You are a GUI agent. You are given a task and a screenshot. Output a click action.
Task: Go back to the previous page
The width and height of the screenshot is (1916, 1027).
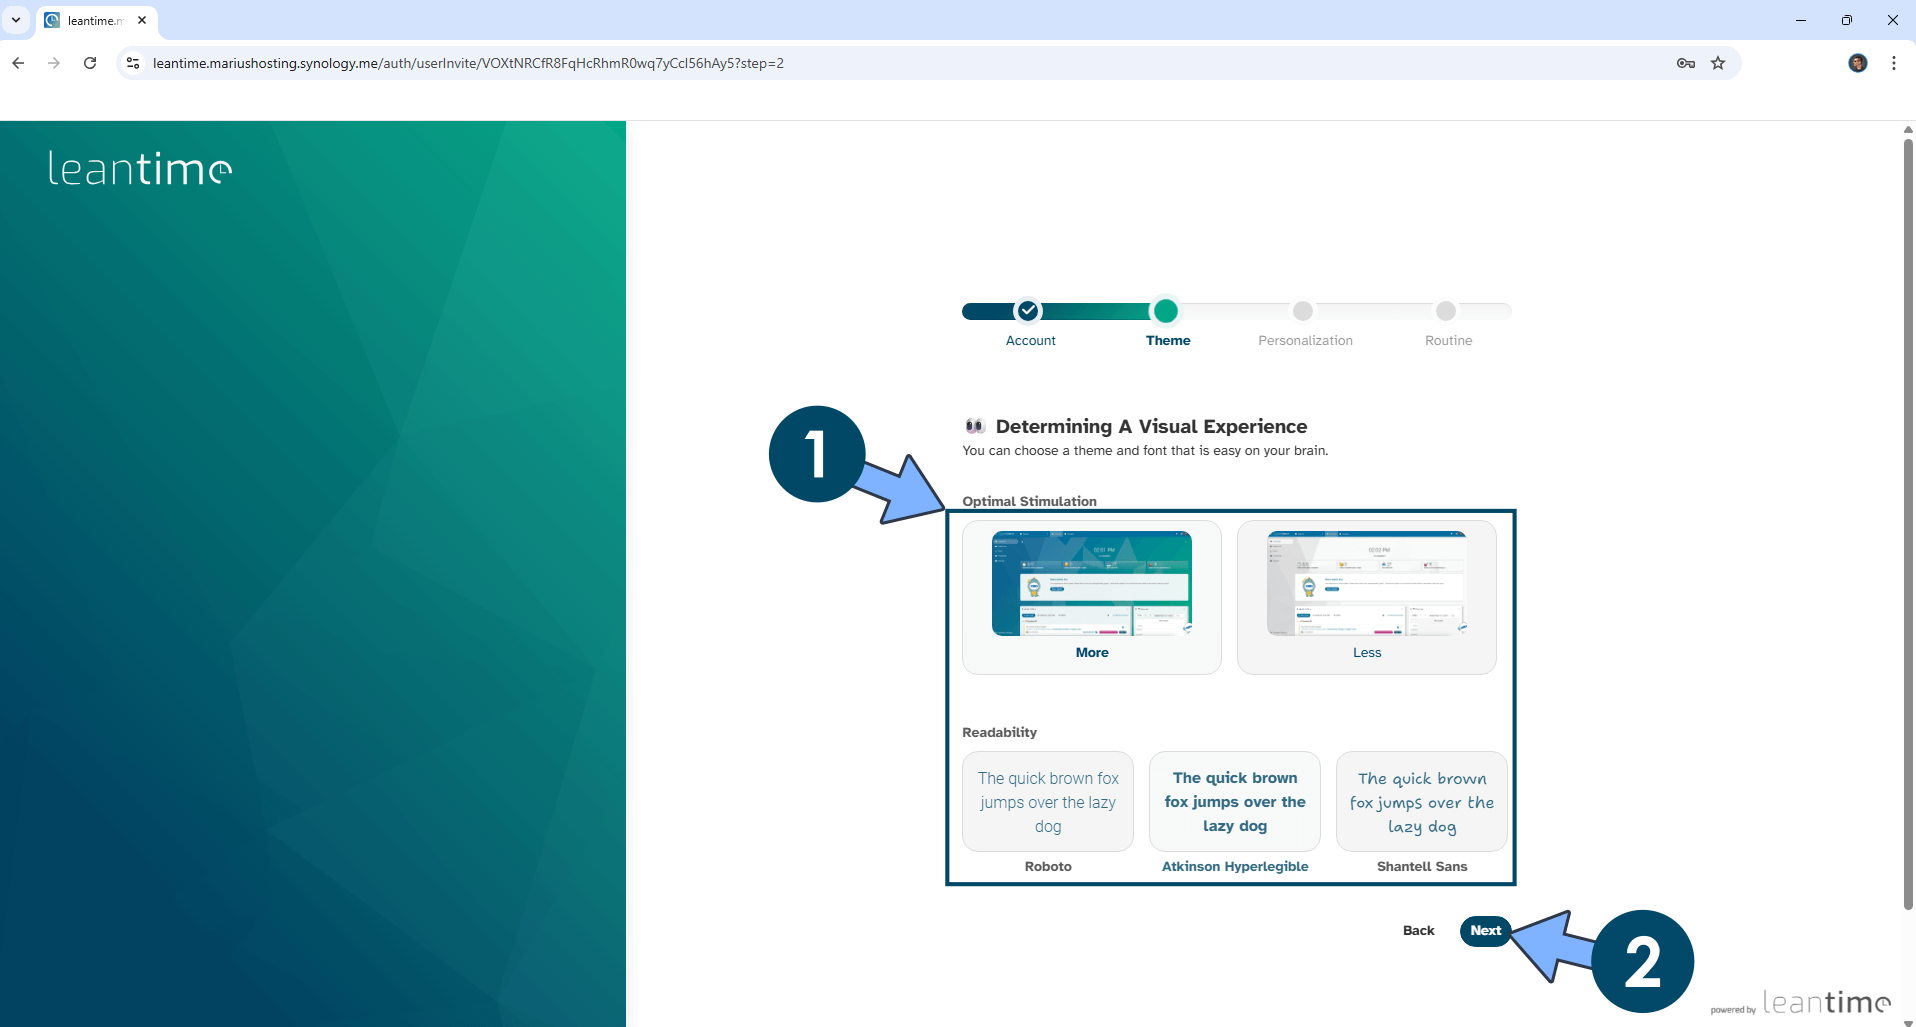click(18, 63)
